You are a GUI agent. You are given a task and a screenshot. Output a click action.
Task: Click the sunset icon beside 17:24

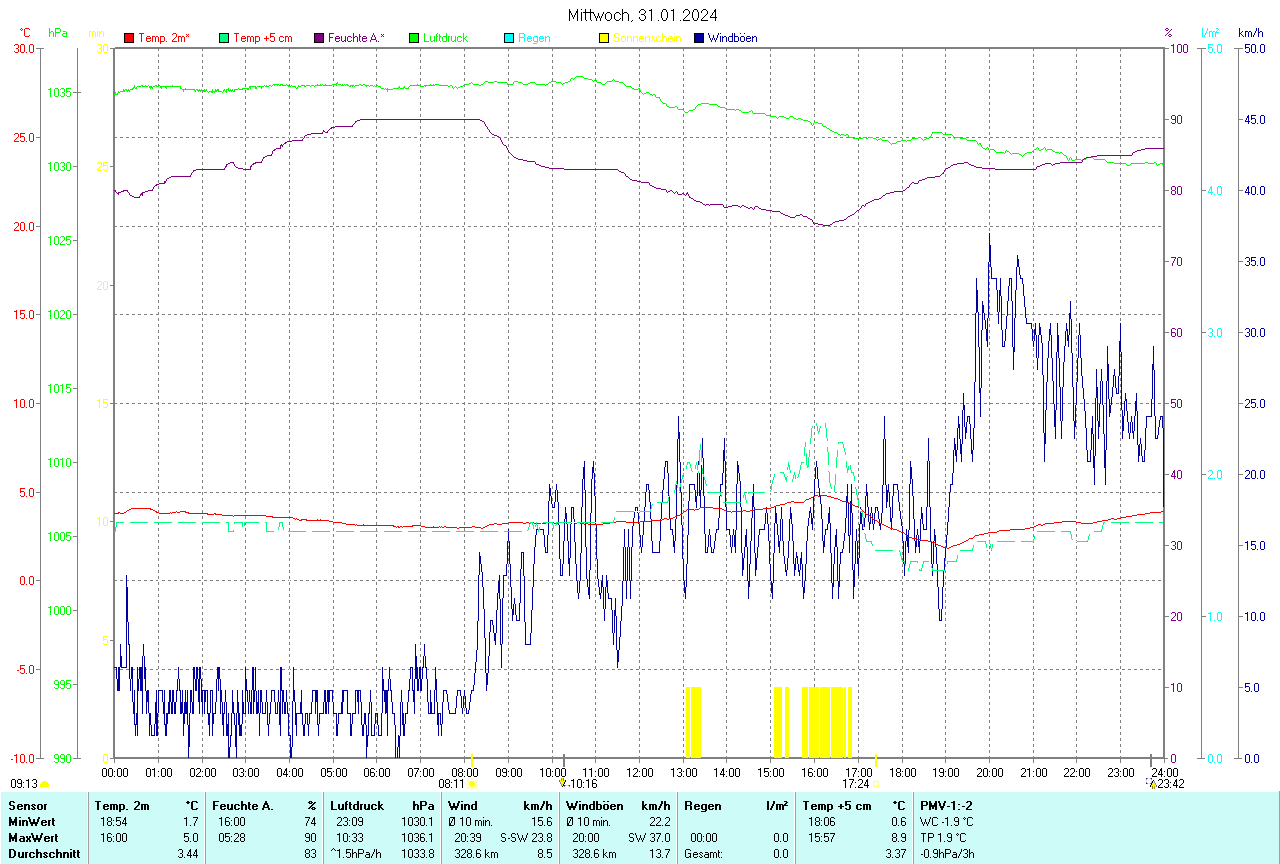pos(877,785)
